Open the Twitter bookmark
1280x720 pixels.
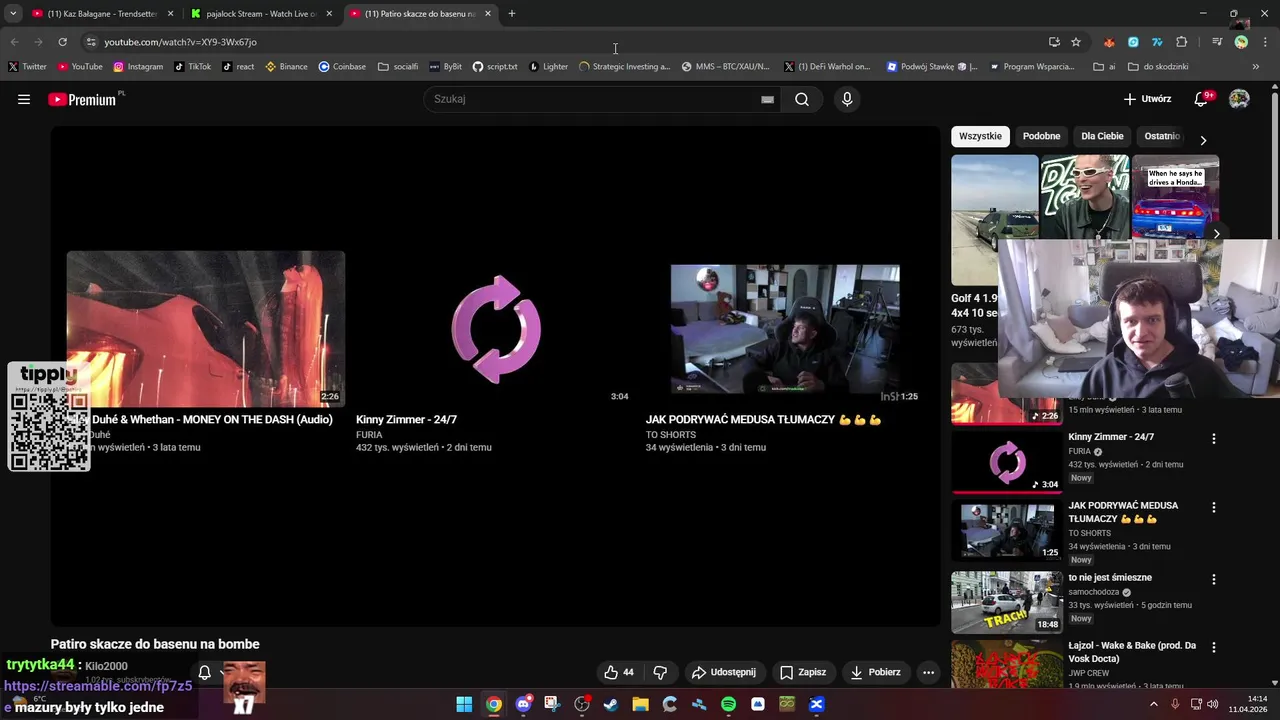coord(27,66)
